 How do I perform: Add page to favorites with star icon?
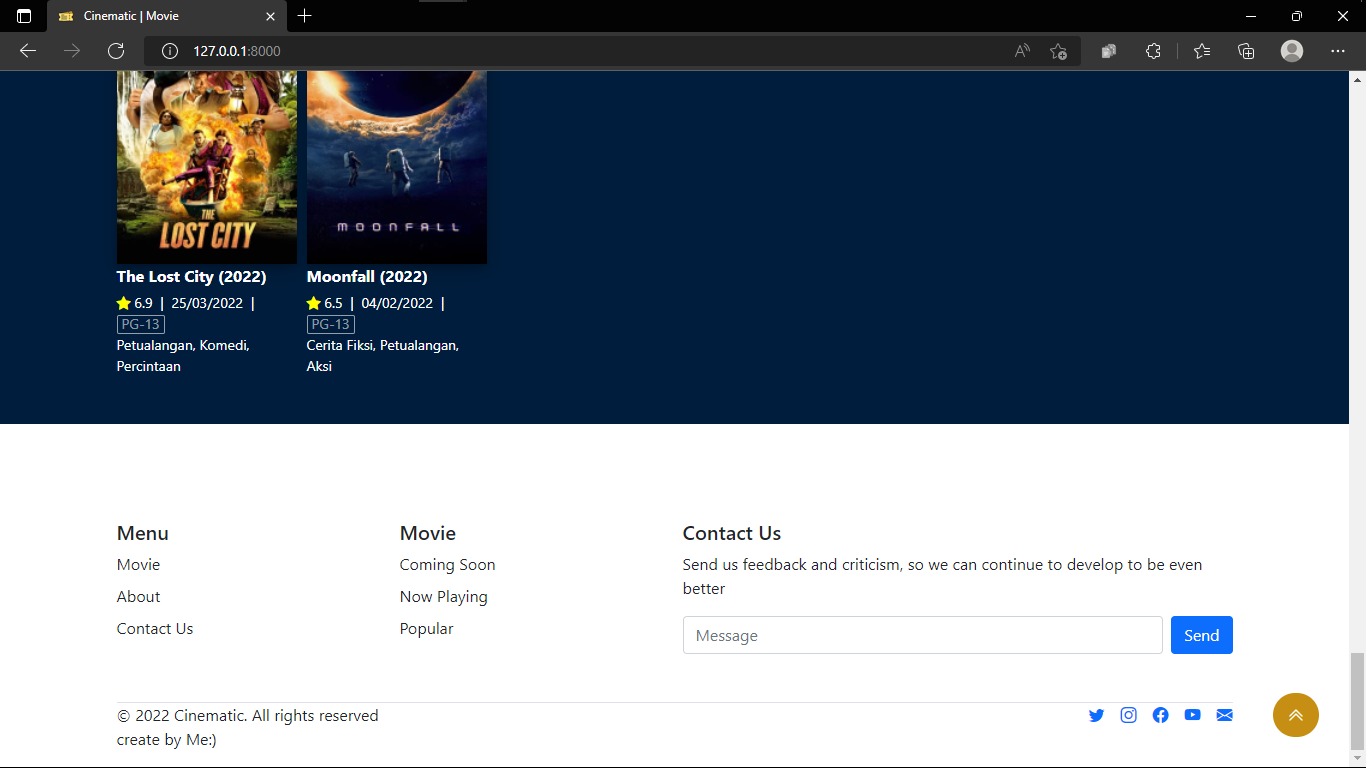1059,51
